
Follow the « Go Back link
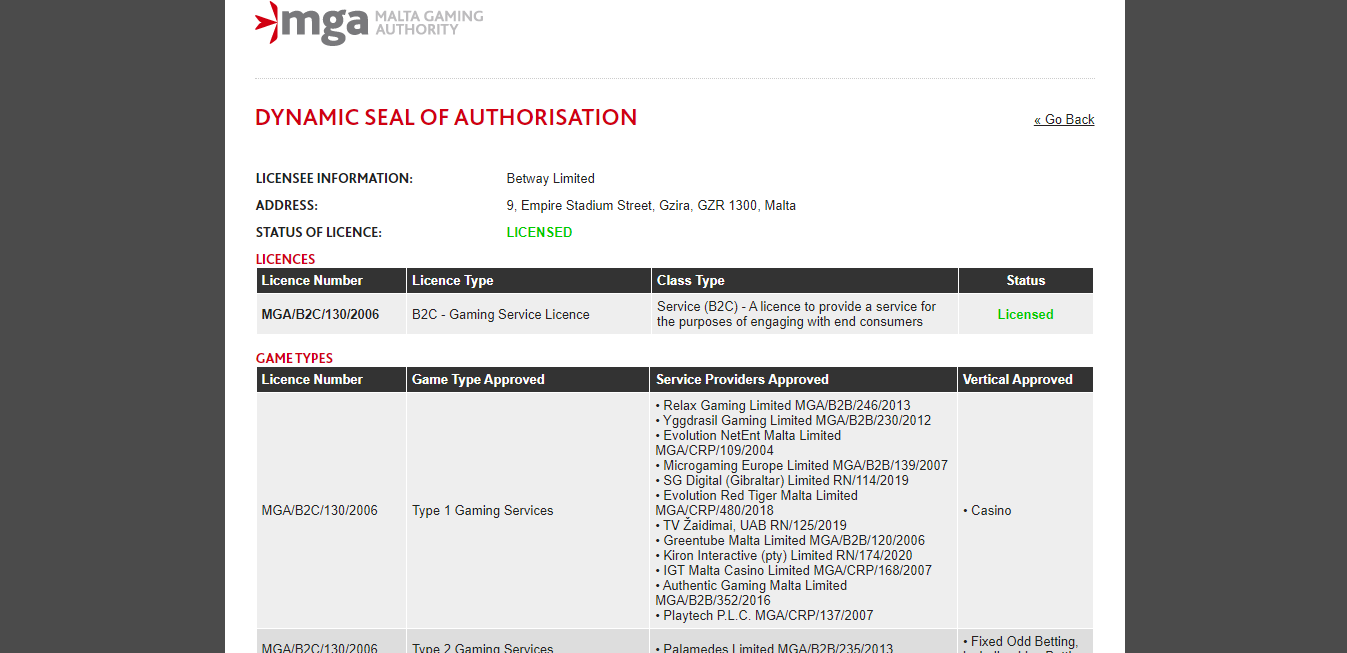click(x=1064, y=120)
